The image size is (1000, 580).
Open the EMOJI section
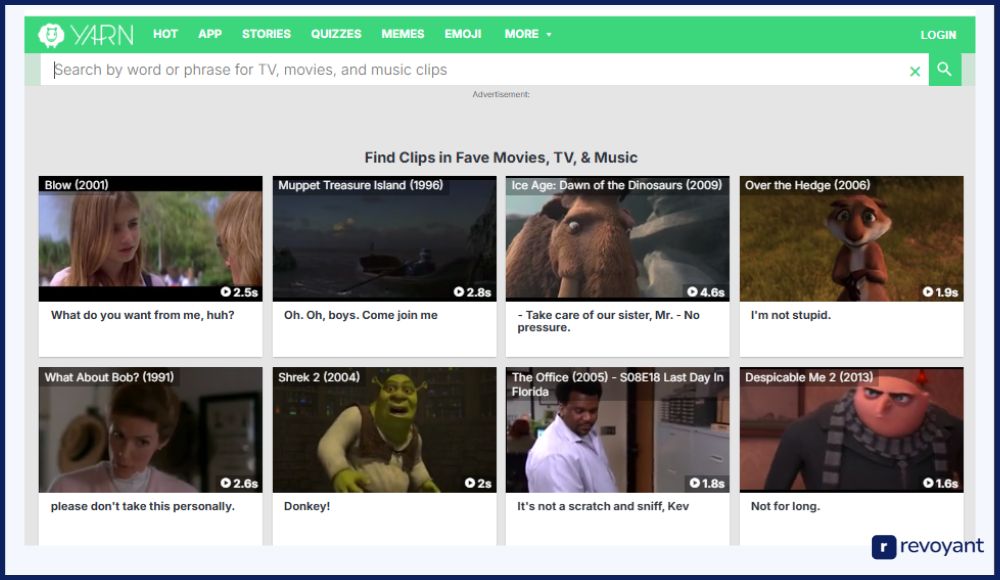pos(463,34)
